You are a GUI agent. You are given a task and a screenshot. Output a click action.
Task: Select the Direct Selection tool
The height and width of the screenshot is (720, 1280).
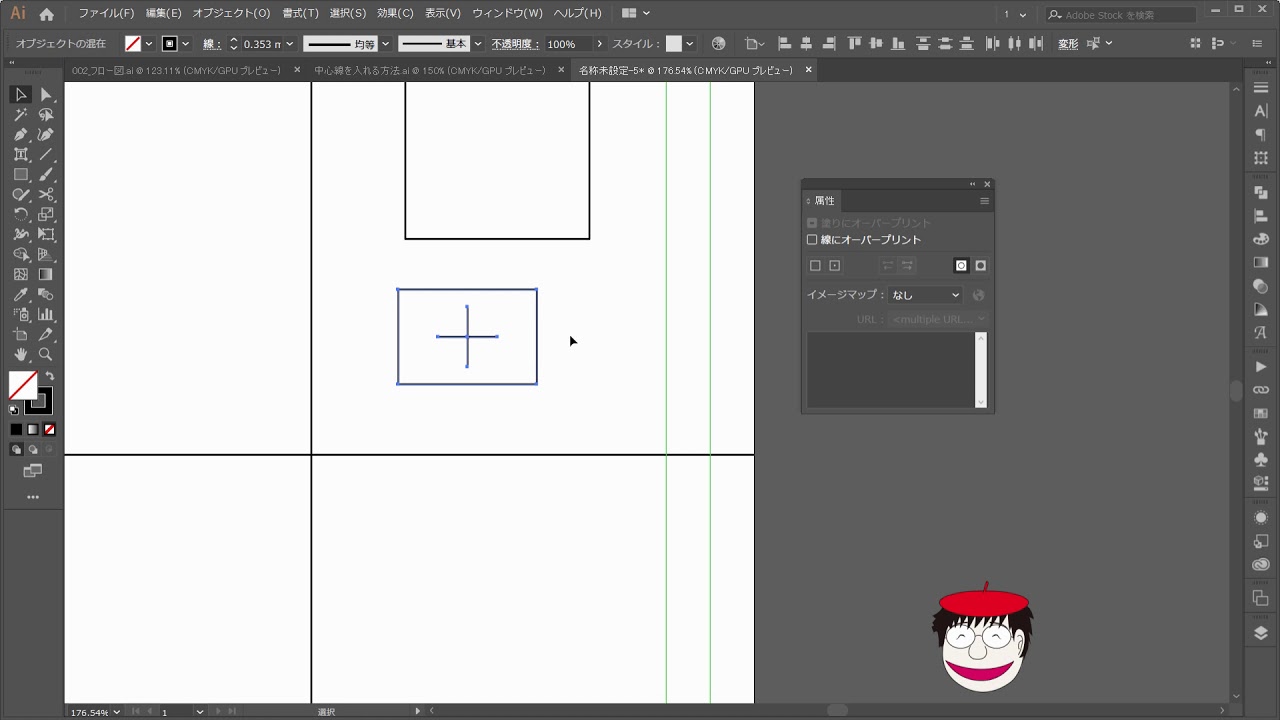point(46,95)
